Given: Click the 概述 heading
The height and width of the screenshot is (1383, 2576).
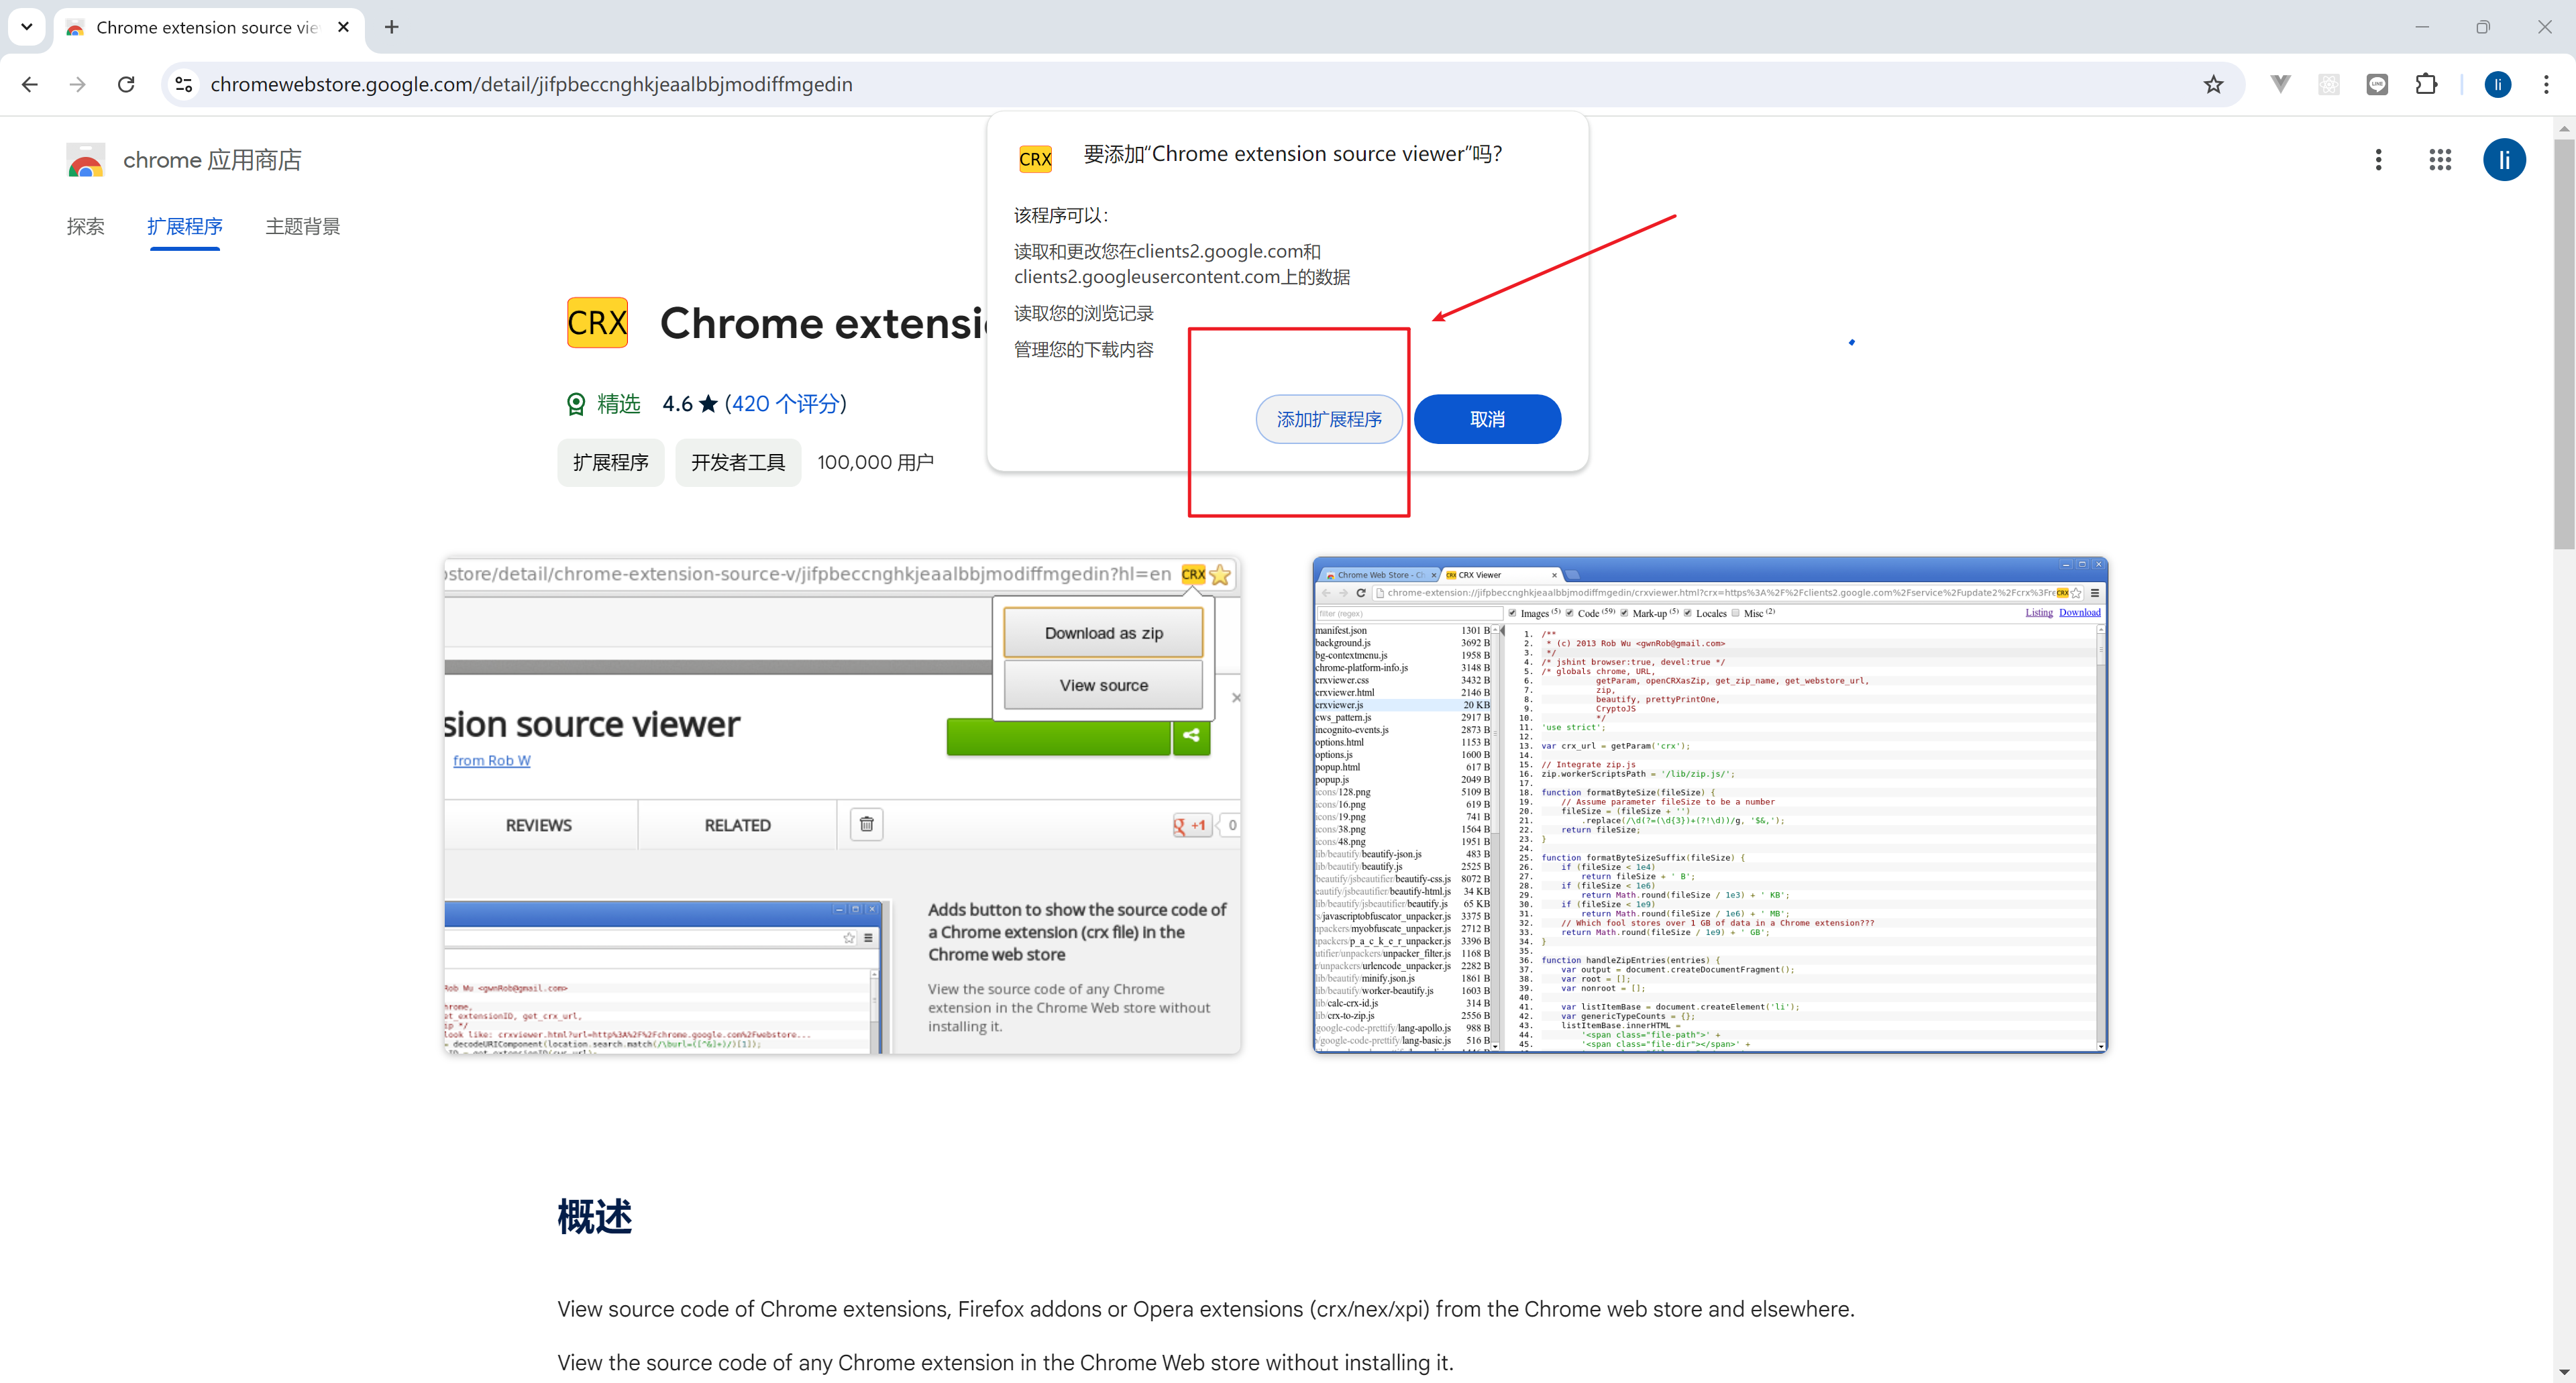Looking at the screenshot, I should (x=594, y=1217).
